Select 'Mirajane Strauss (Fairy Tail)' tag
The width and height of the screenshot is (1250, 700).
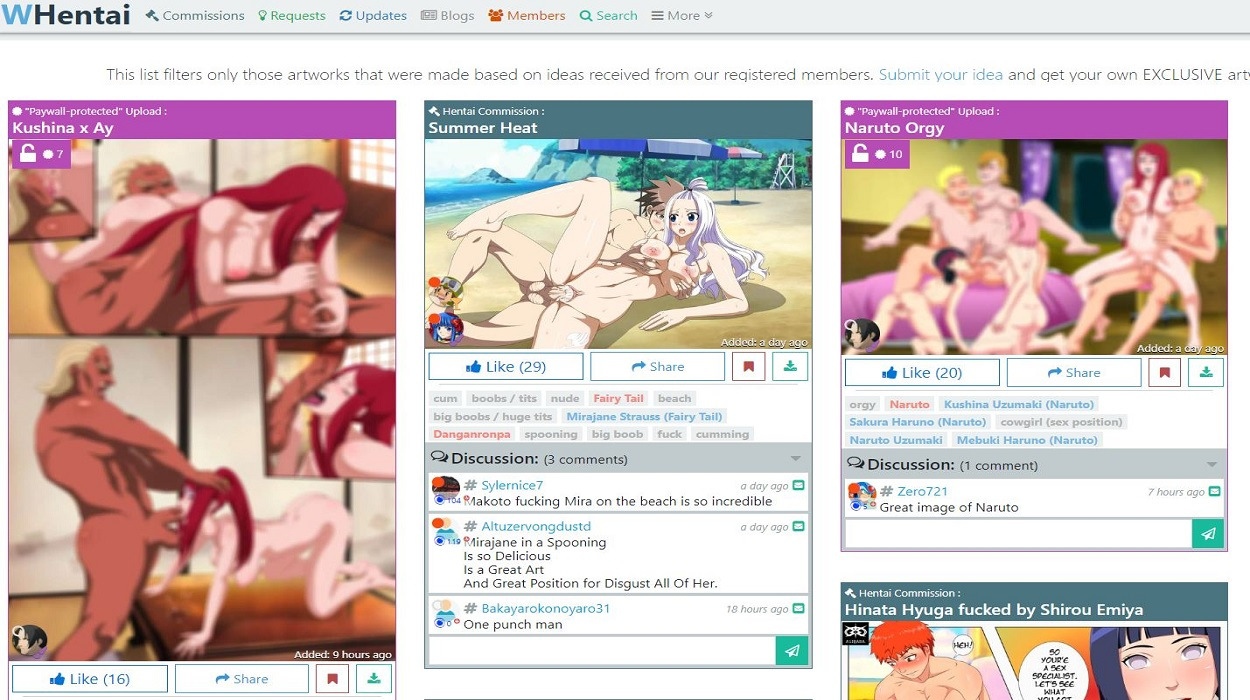pyautogui.click(x=644, y=416)
